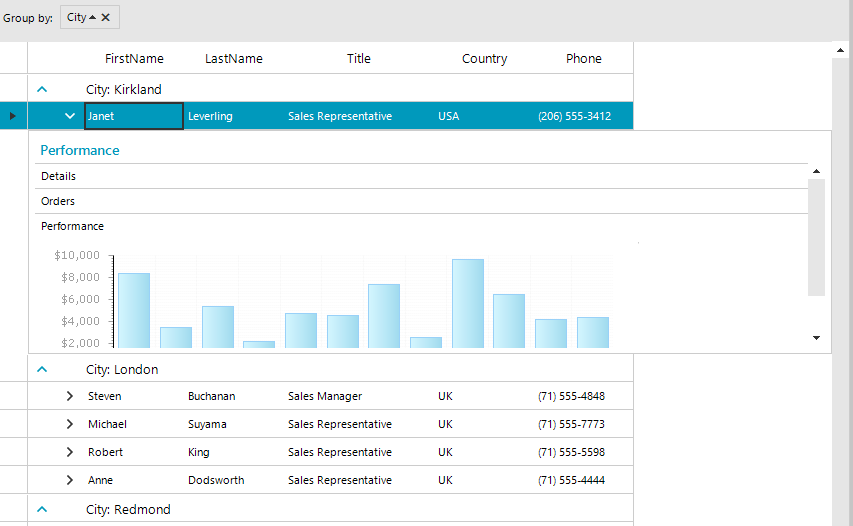Remove the City grouping with the X icon

106,17
